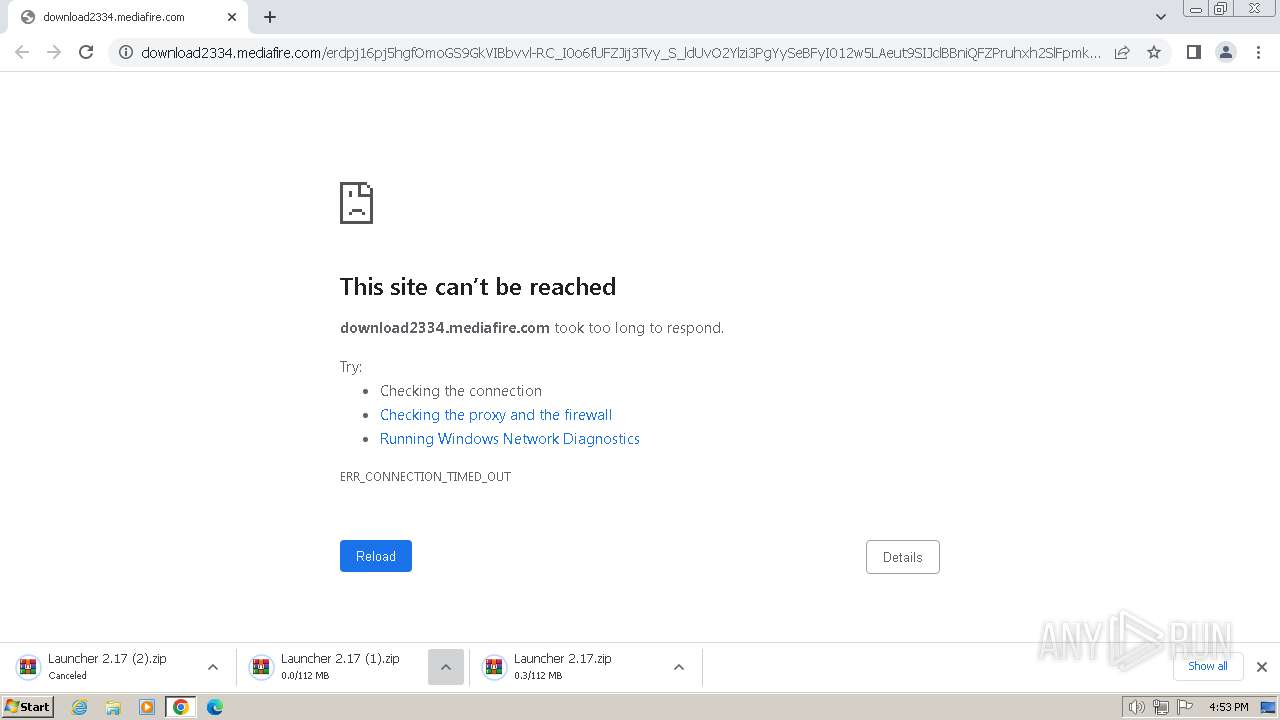Close the download2334.mediafire.com tab
Screen dimensions: 1280x720
click(x=232, y=17)
